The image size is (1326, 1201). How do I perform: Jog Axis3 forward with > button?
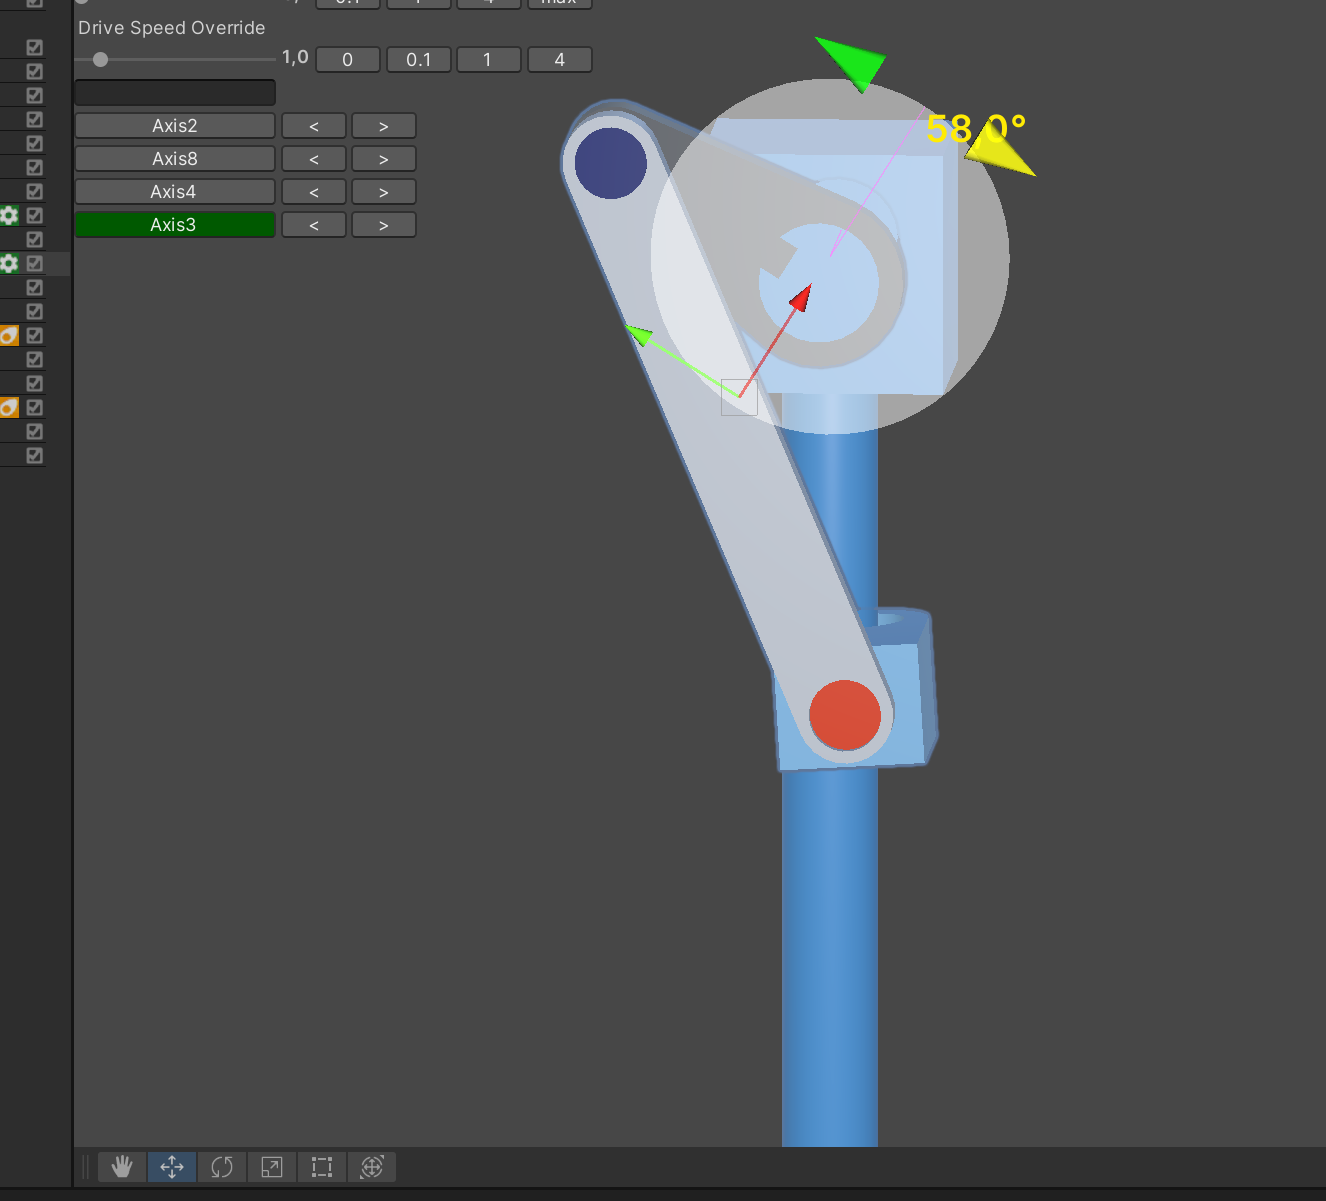pyautogui.click(x=384, y=225)
